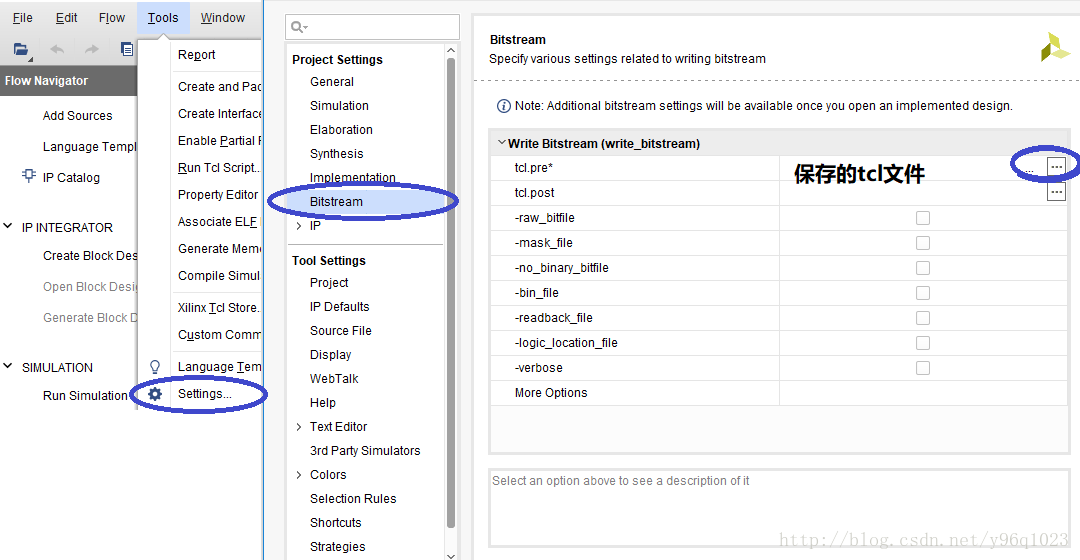Collapse the IP INTEGRATOR section
The image size is (1080, 560).
coord(8,227)
